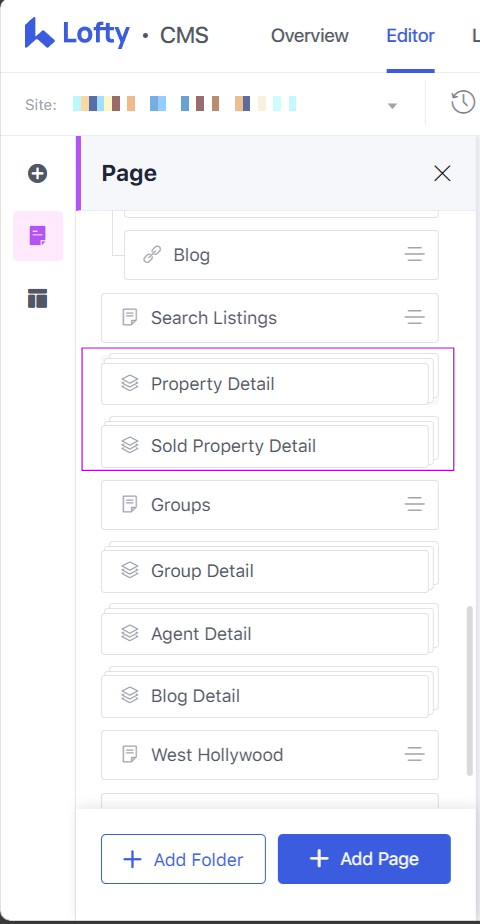480x924 pixels.
Task: Open the layout sections icon in sidebar
Action: 37,299
